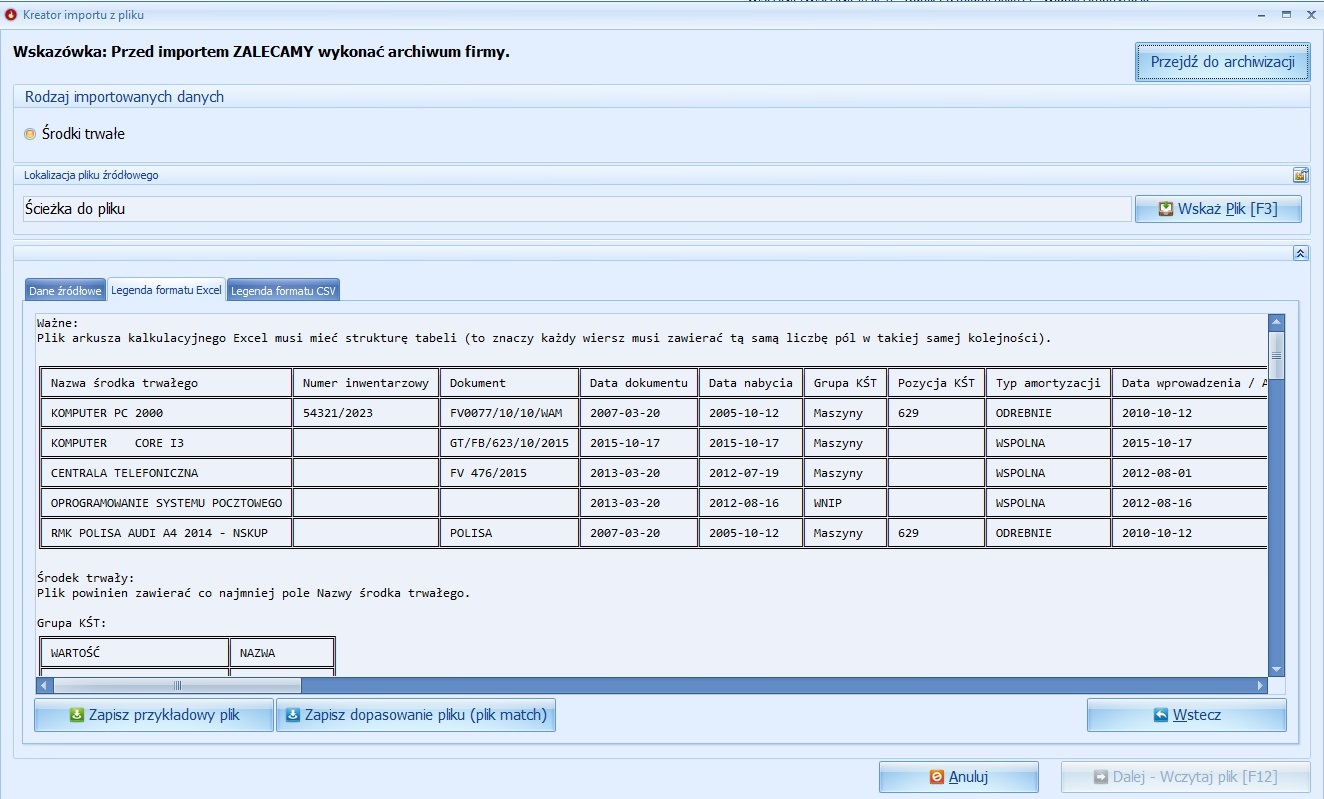Image resolution: width=1324 pixels, height=799 pixels.
Task: Click the Anuluj button
Action: [x=959, y=777]
